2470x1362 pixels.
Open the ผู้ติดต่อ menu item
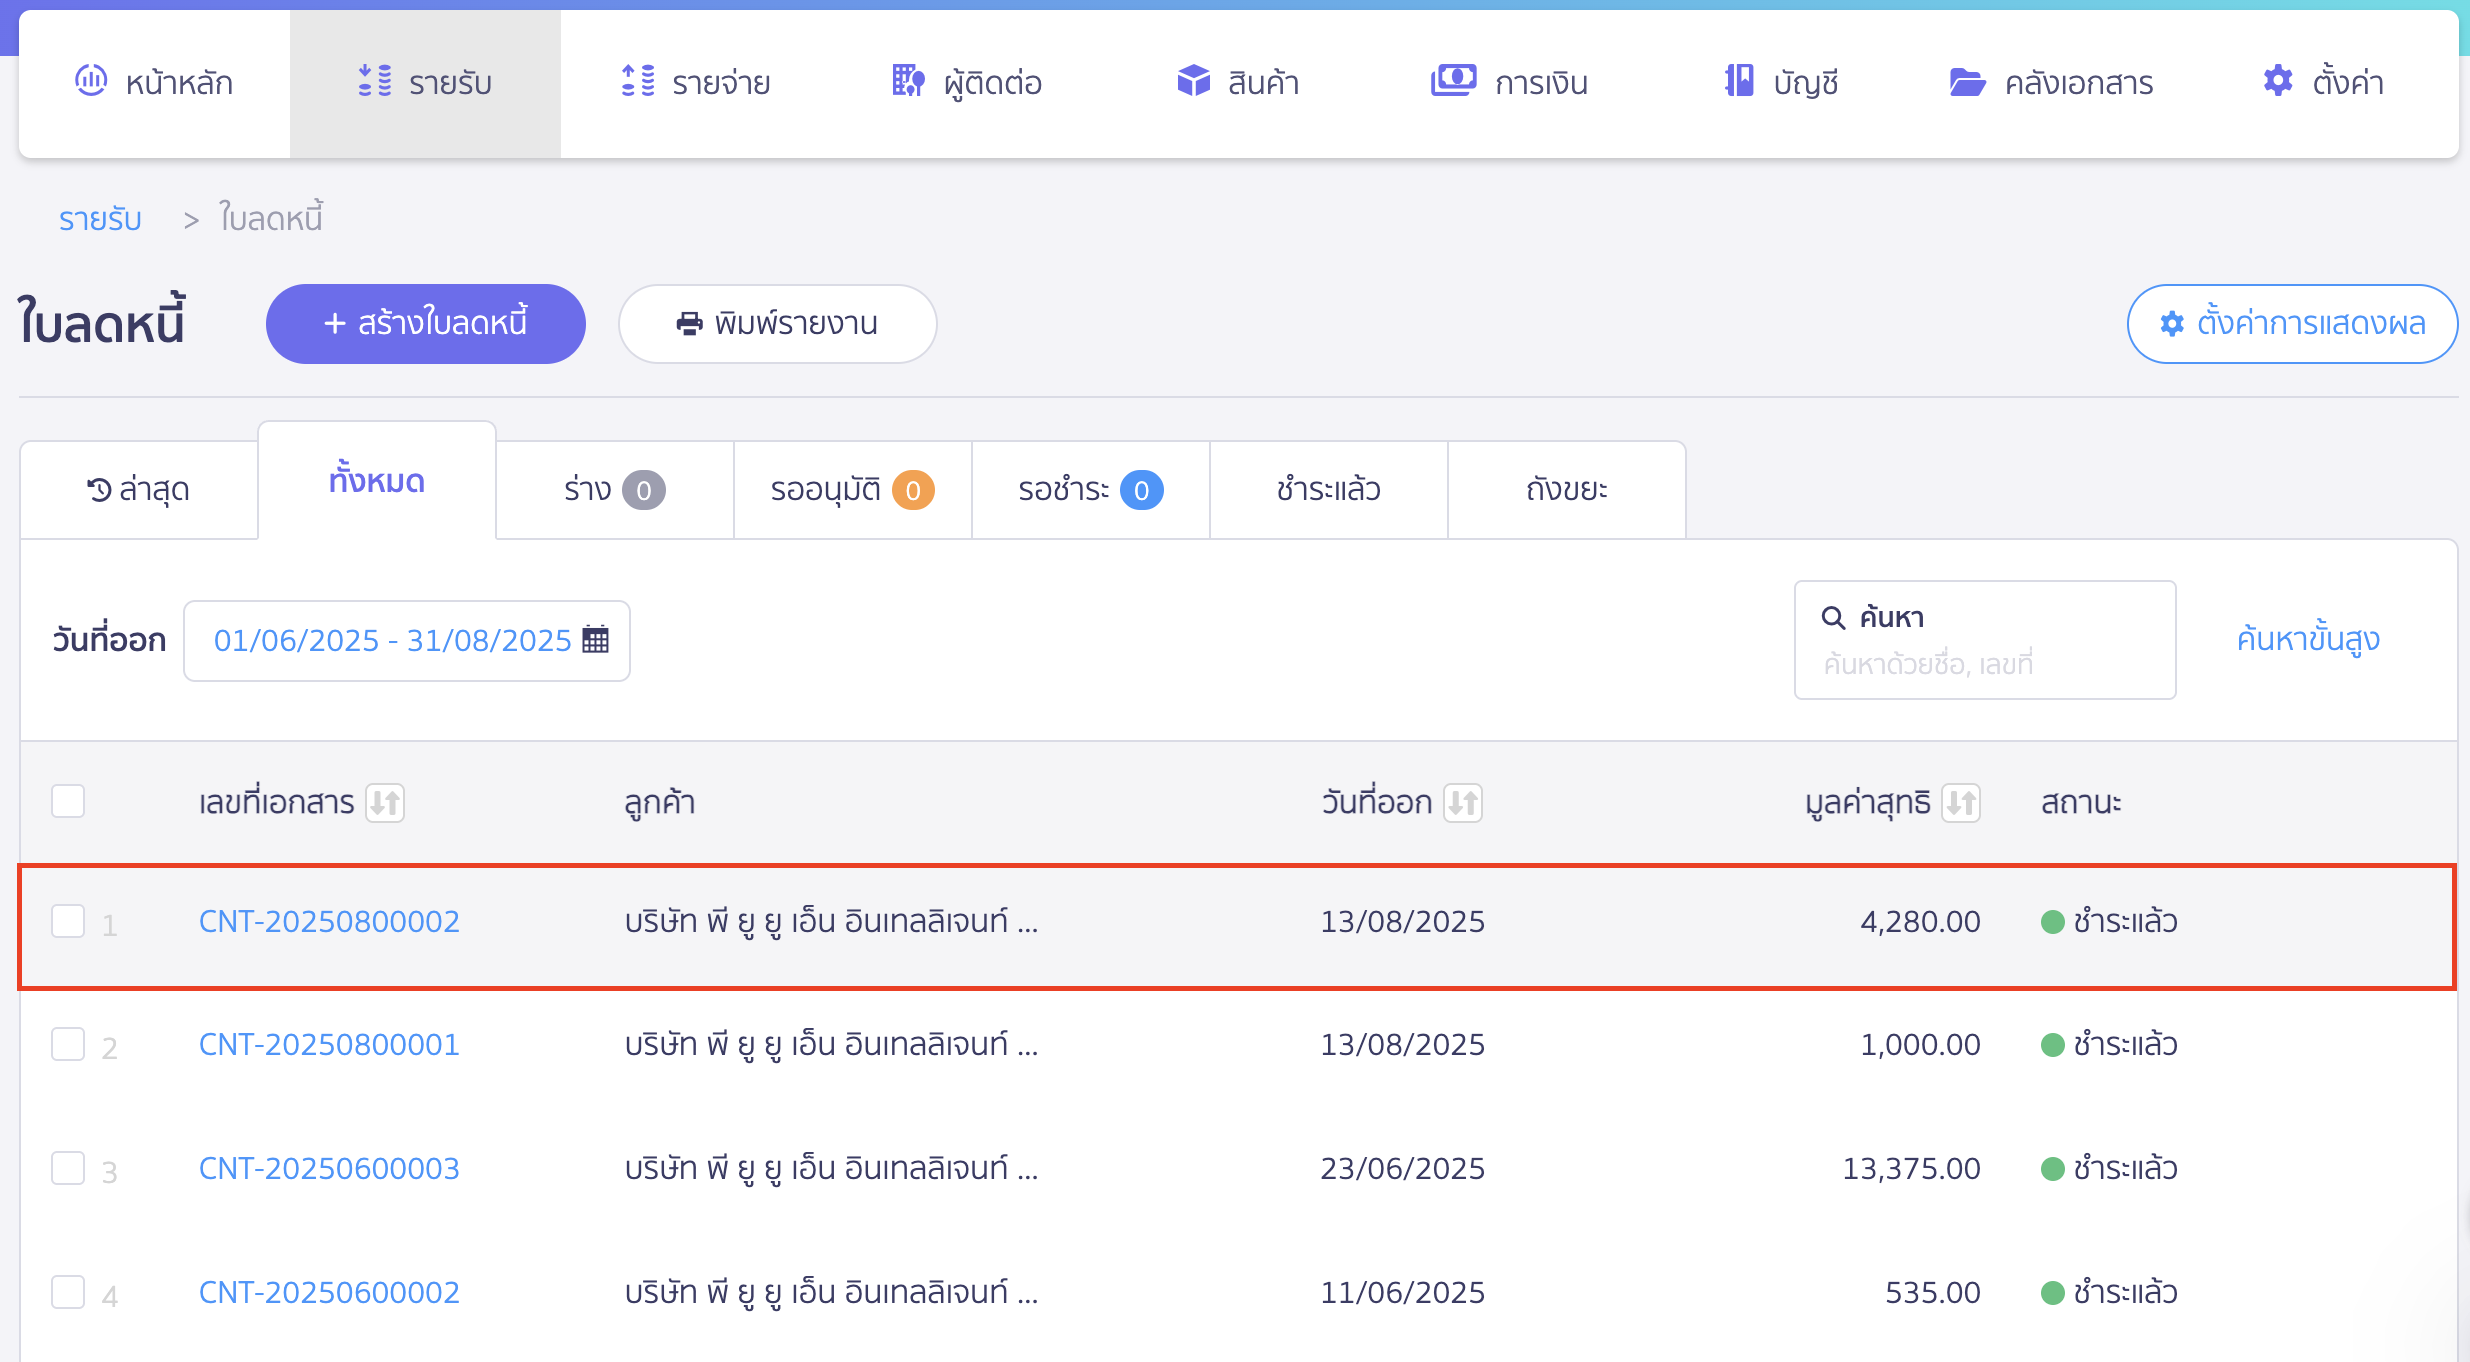click(968, 82)
